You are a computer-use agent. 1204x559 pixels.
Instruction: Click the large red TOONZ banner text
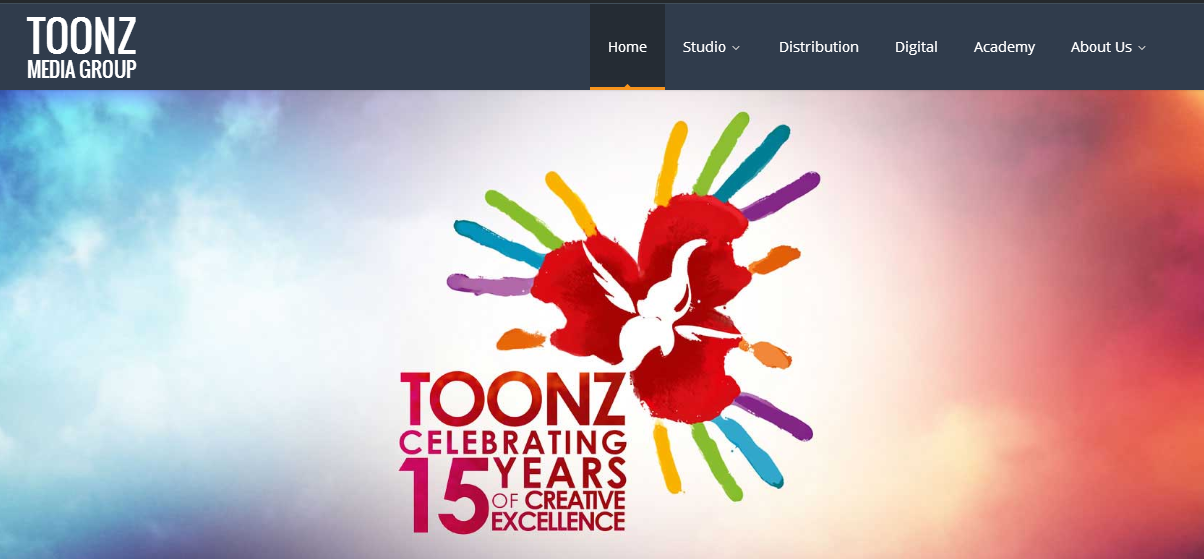click(x=512, y=400)
